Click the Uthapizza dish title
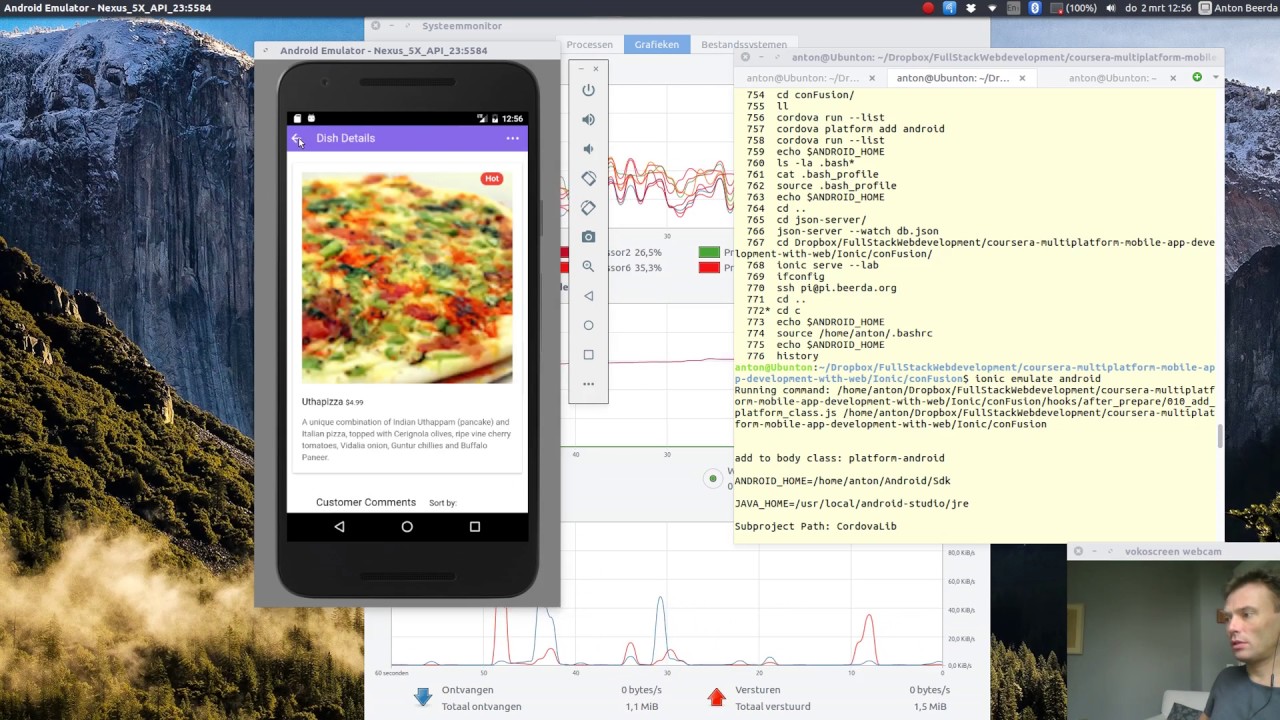The height and width of the screenshot is (720, 1280). (322, 402)
